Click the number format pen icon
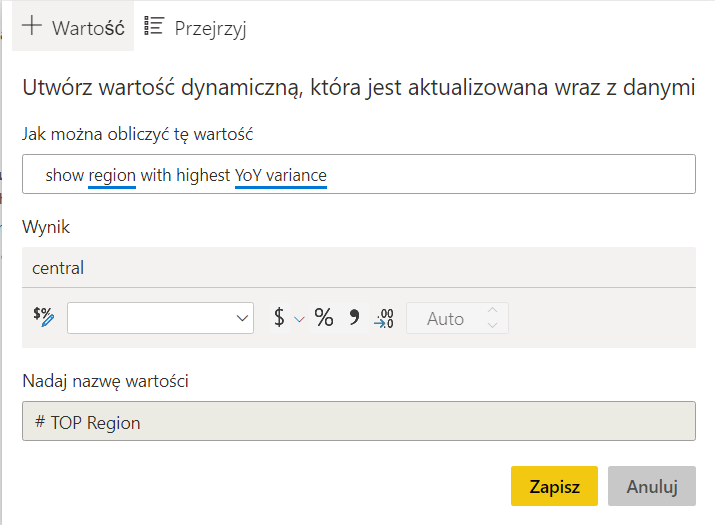This screenshot has width=715, height=525. (43, 318)
